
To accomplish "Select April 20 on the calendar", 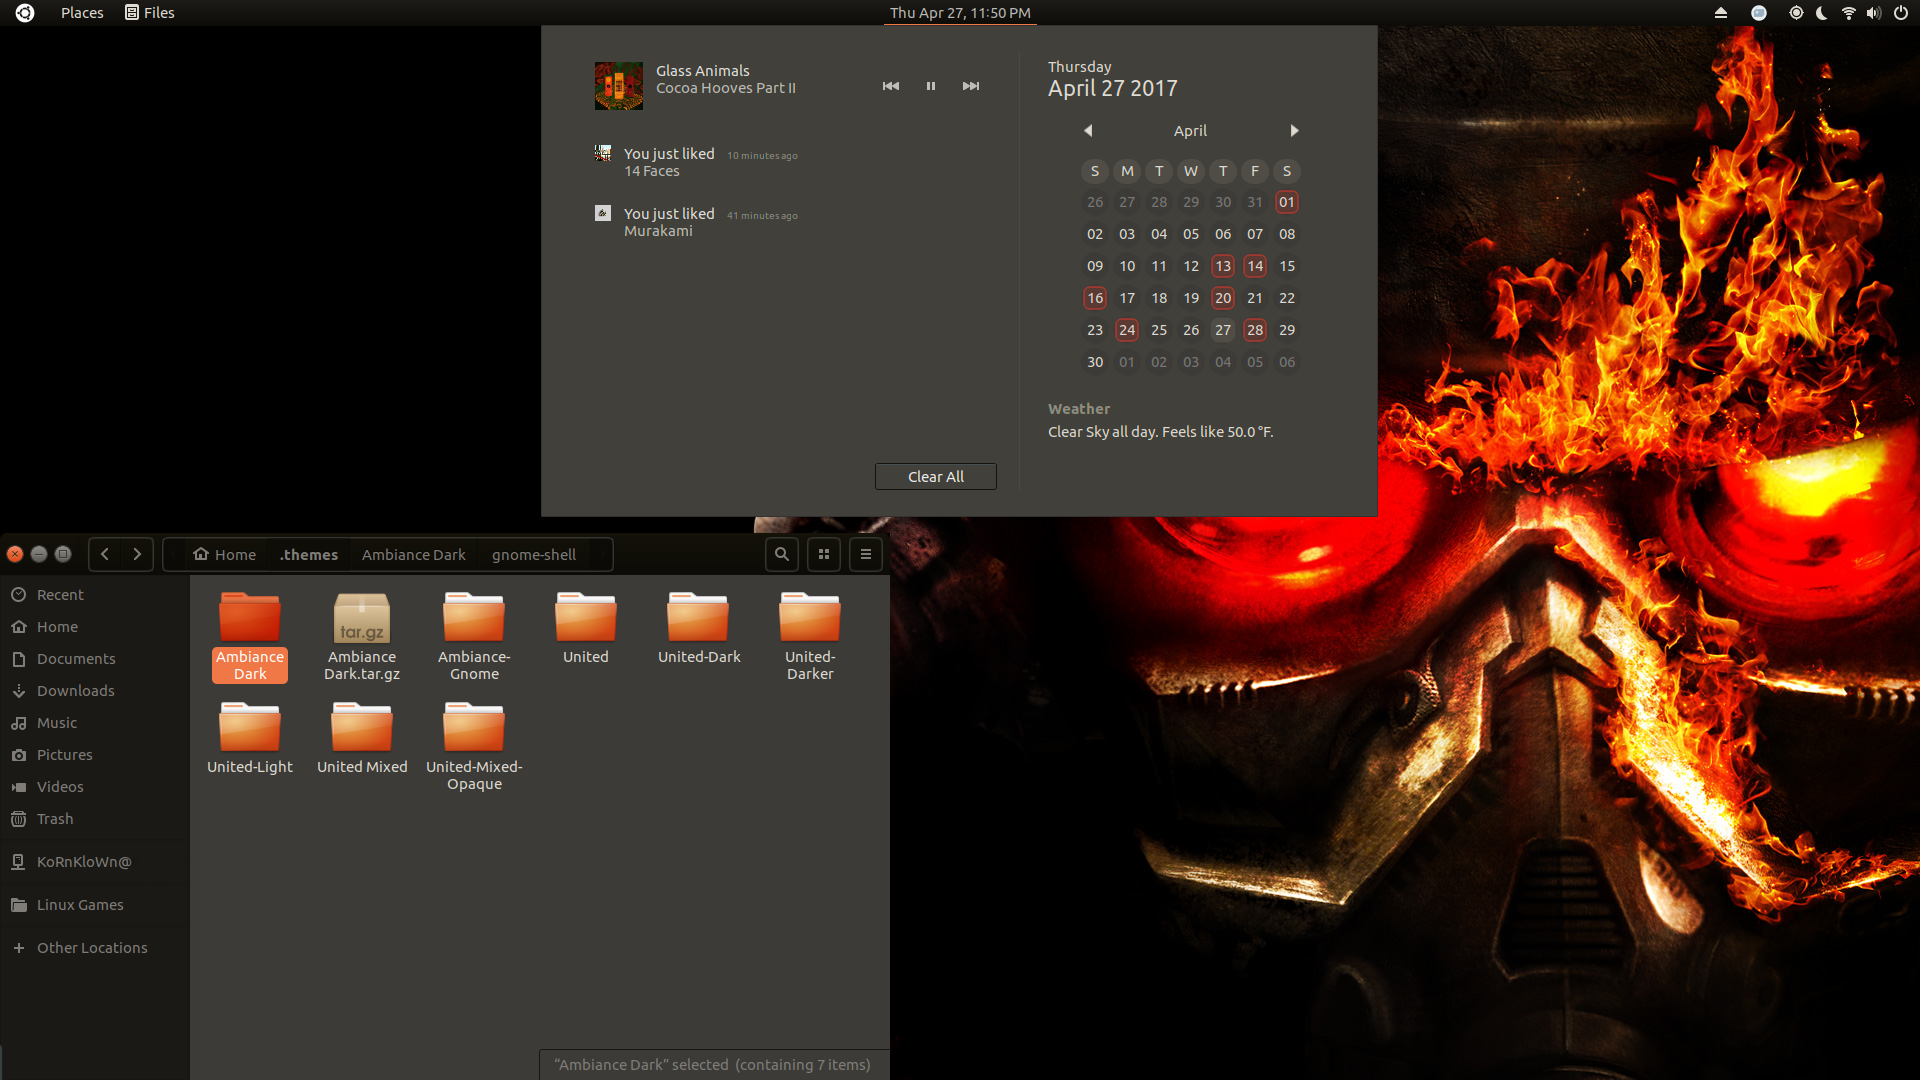I will (x=1223, y=298).
